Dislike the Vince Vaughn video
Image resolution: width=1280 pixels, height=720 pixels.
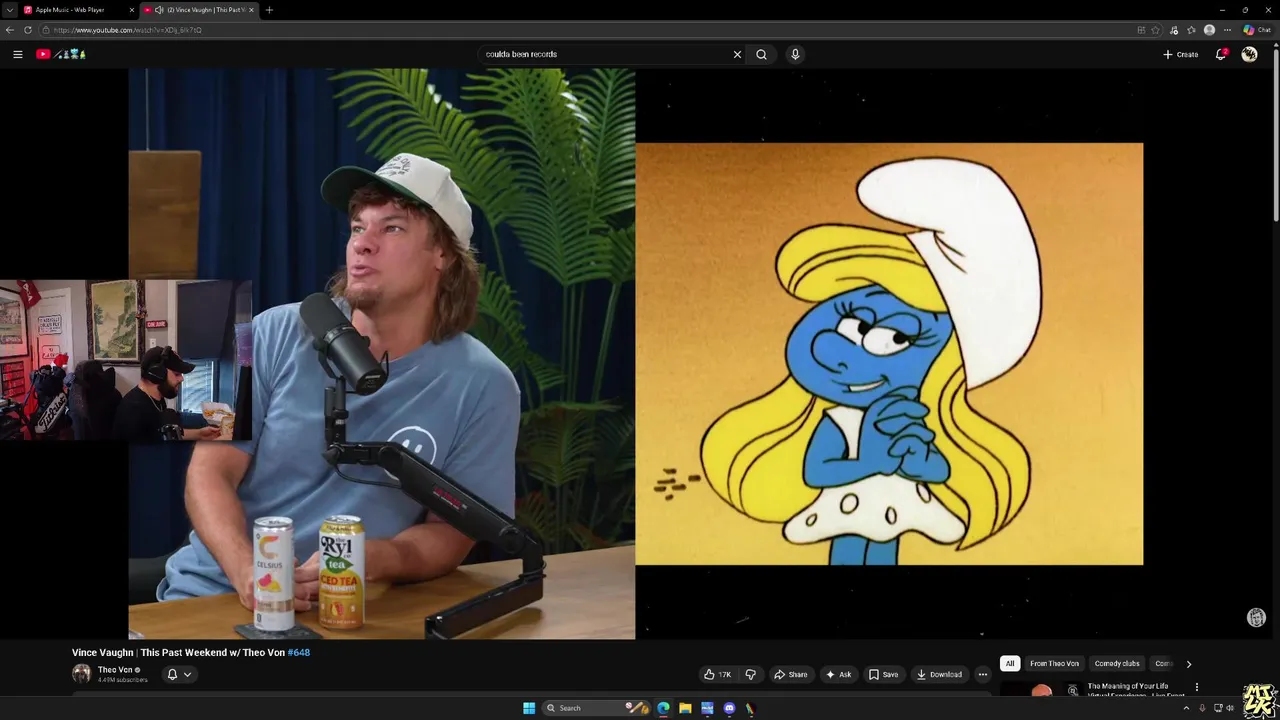pos(751,674)
